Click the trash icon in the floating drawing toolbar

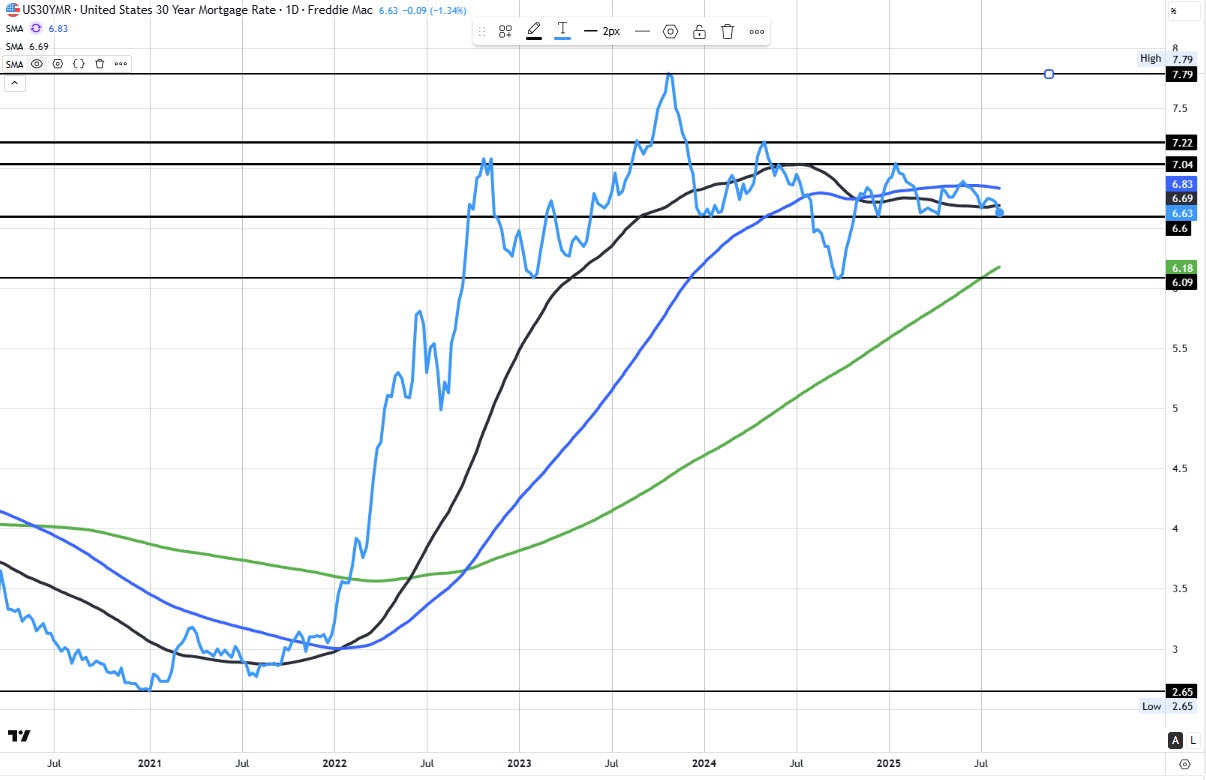[x=727, y=31]
